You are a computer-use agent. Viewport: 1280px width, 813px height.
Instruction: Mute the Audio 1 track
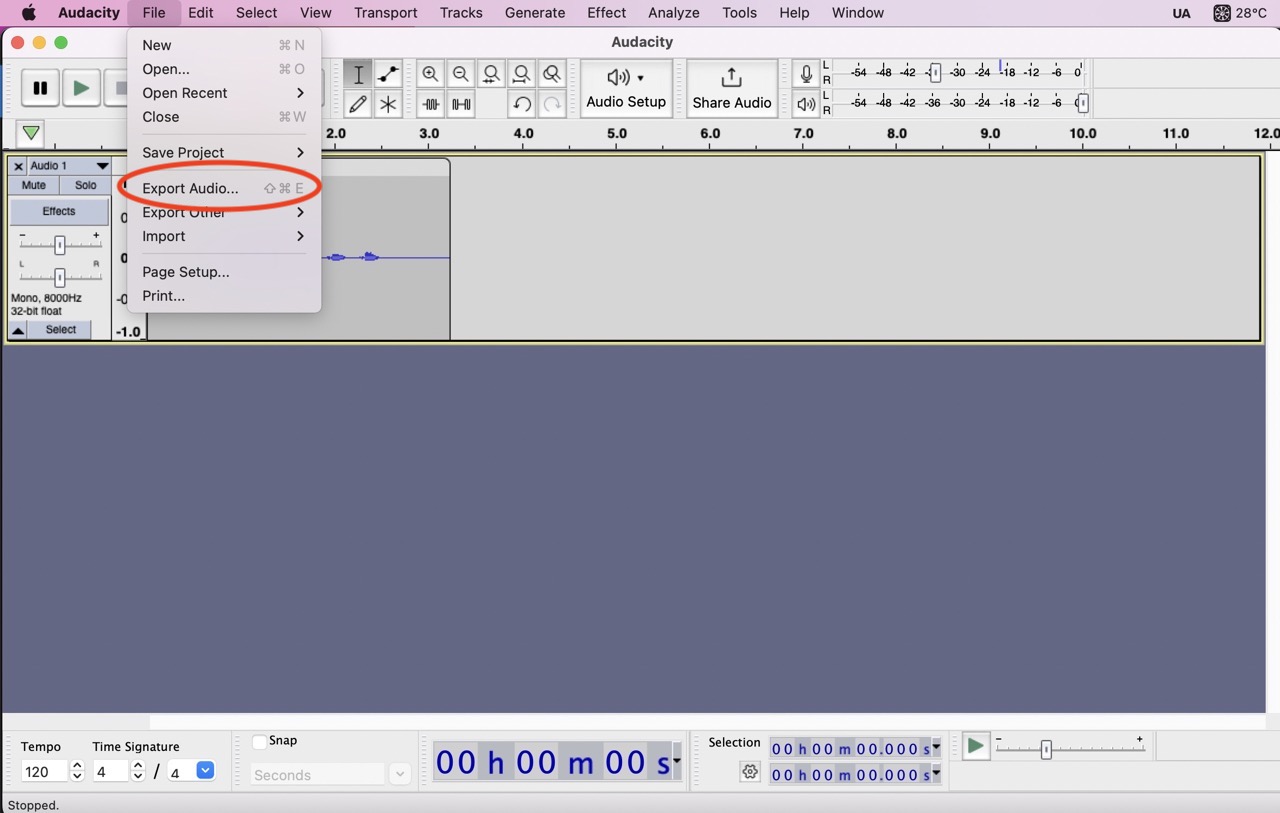[x=34, y=185]
